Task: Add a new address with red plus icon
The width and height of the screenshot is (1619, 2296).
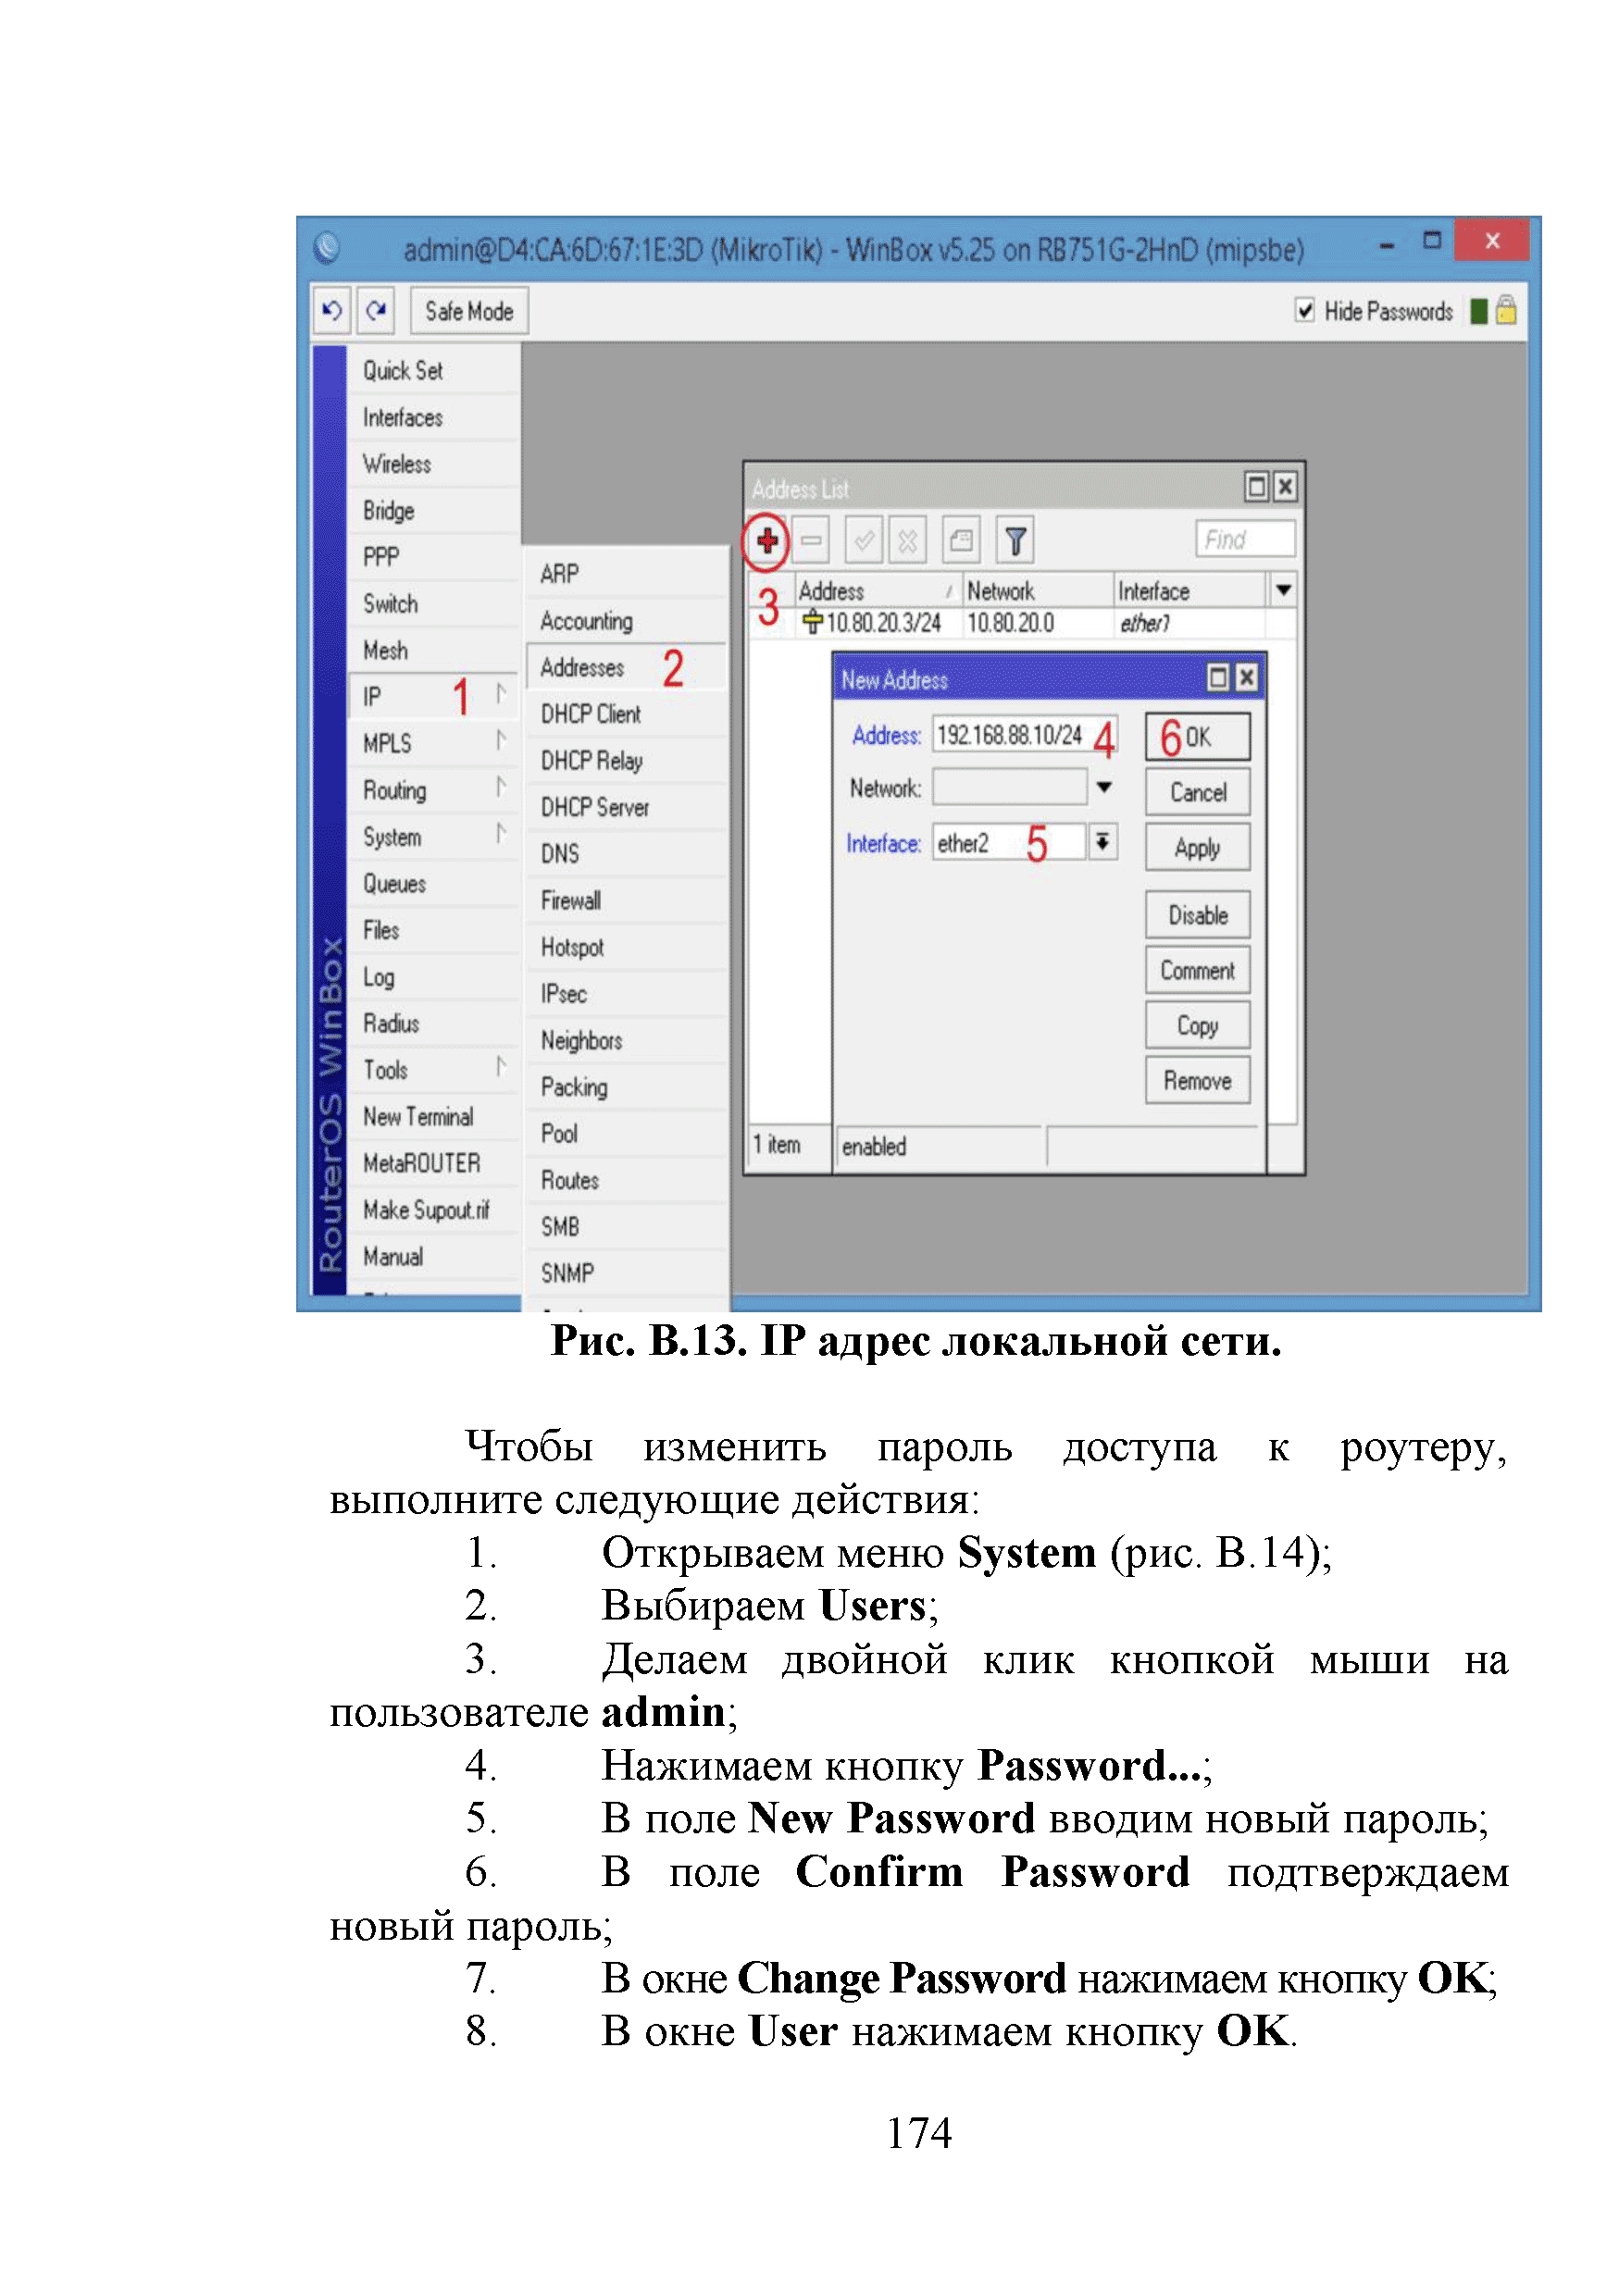Action: click(x=767, y=541)
